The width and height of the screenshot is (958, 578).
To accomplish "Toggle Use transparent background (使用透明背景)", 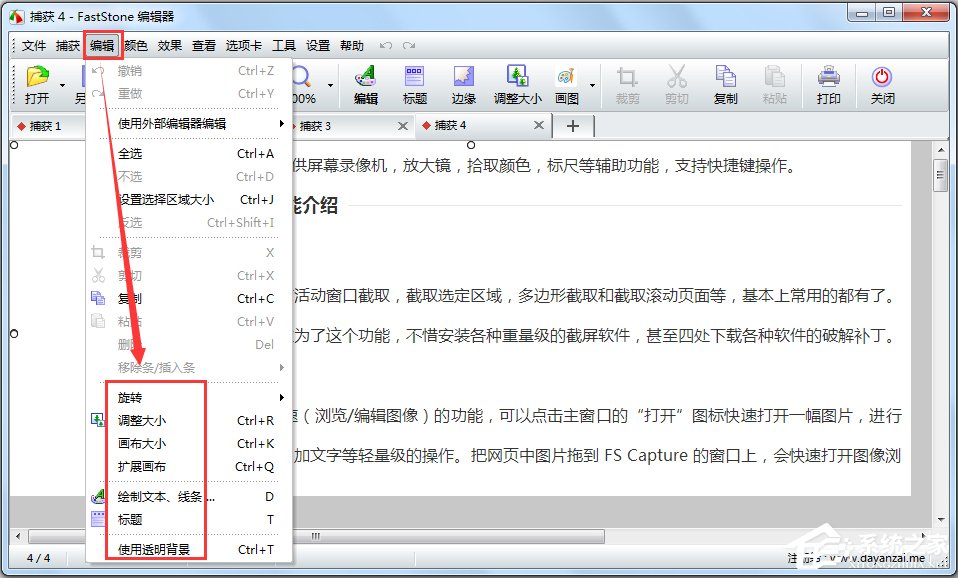I will coord(160,549).
